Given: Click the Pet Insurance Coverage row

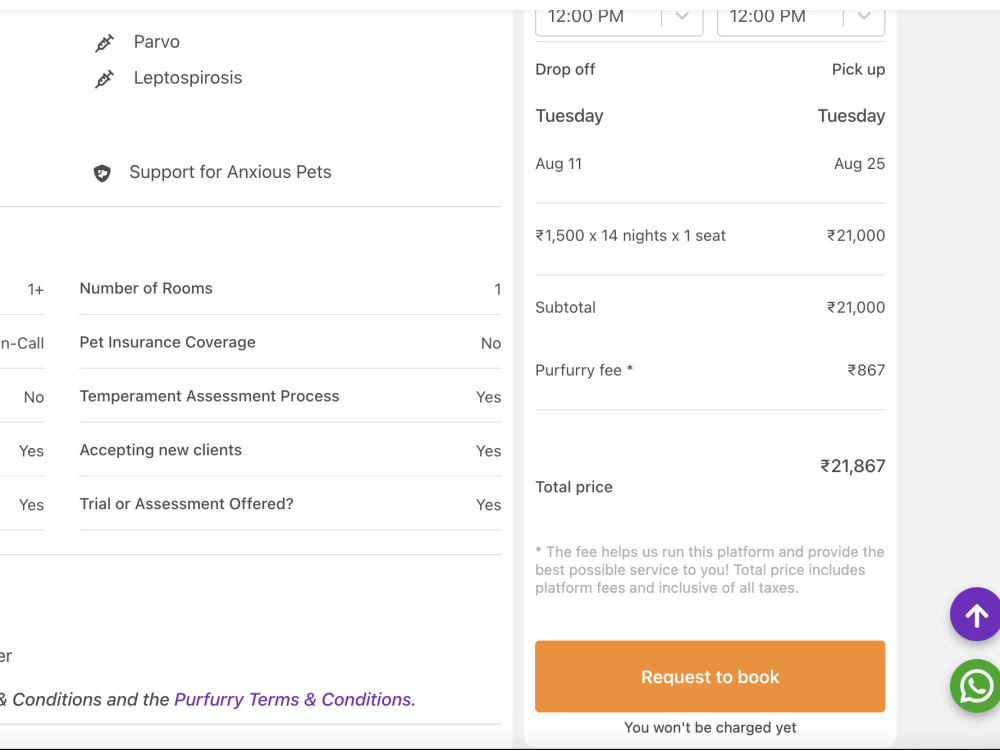Looking at the screenshot, I should (290, 342).
